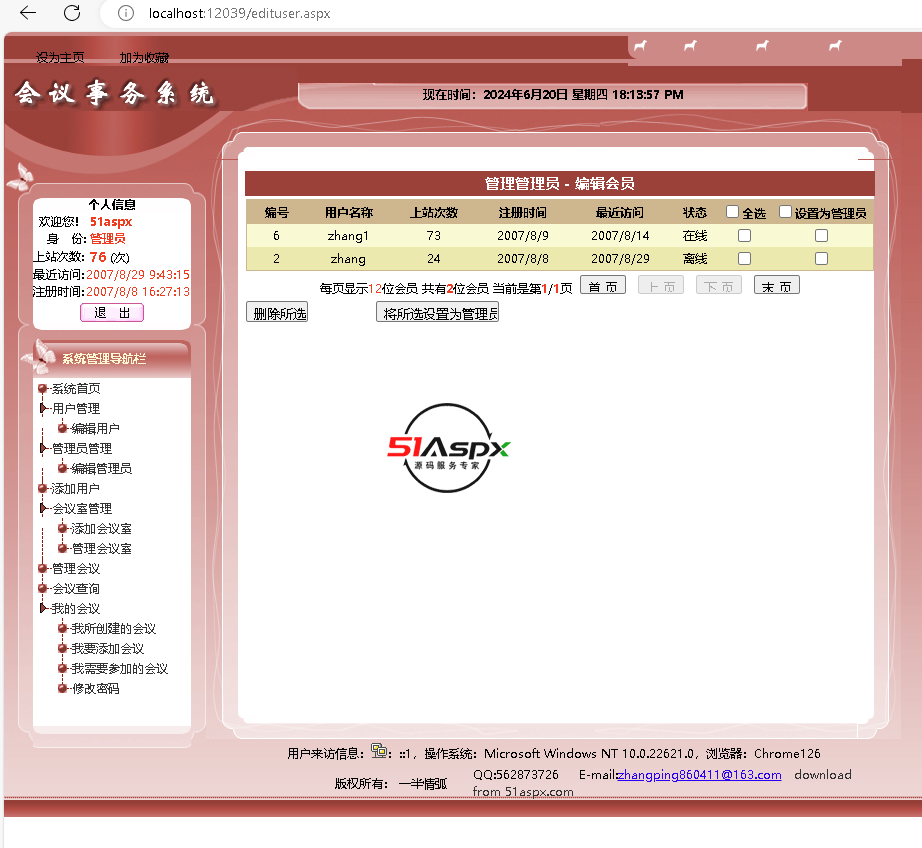Tick the 全选 select-all checkbox
Screen dimensions: 922x848
point(732,212)
